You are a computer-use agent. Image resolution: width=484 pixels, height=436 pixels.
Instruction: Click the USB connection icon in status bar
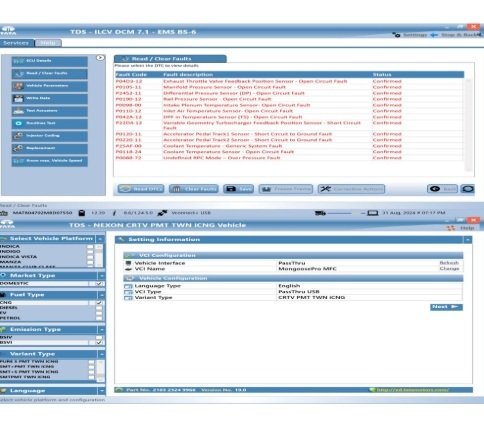(162, 213)
